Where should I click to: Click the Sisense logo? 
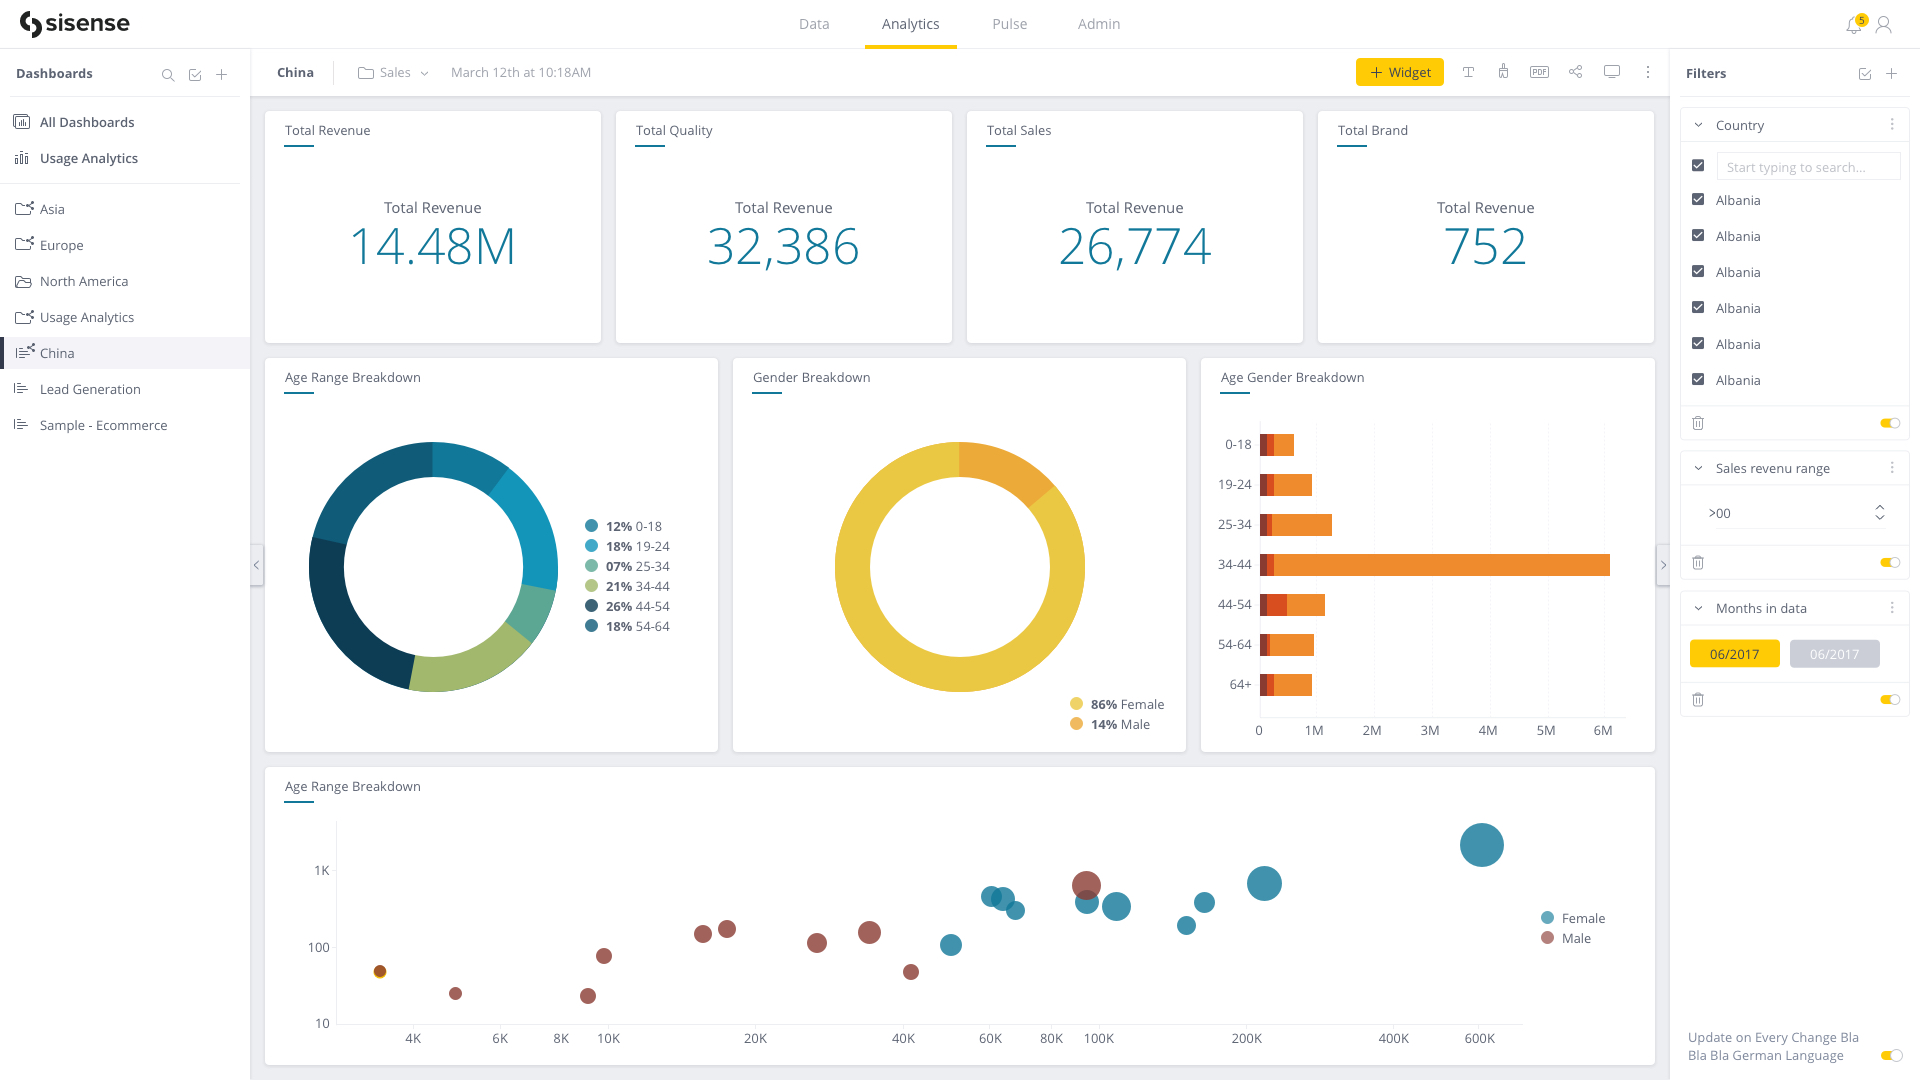[74, 24]
